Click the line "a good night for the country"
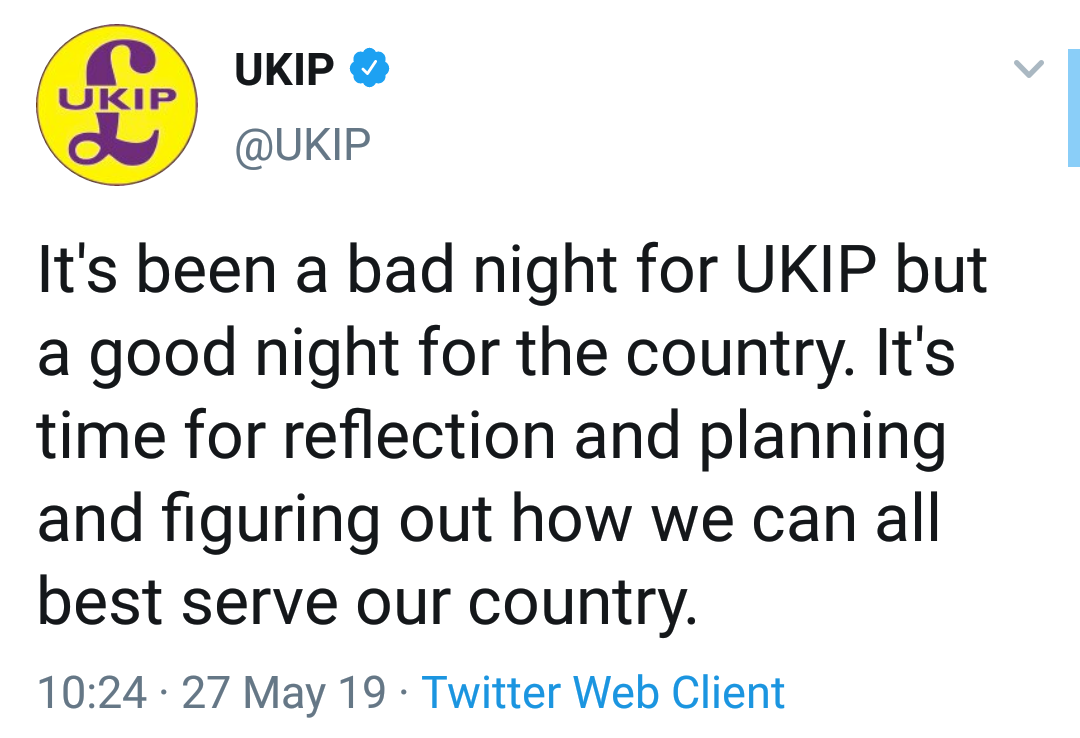 [x=496, y=355]
